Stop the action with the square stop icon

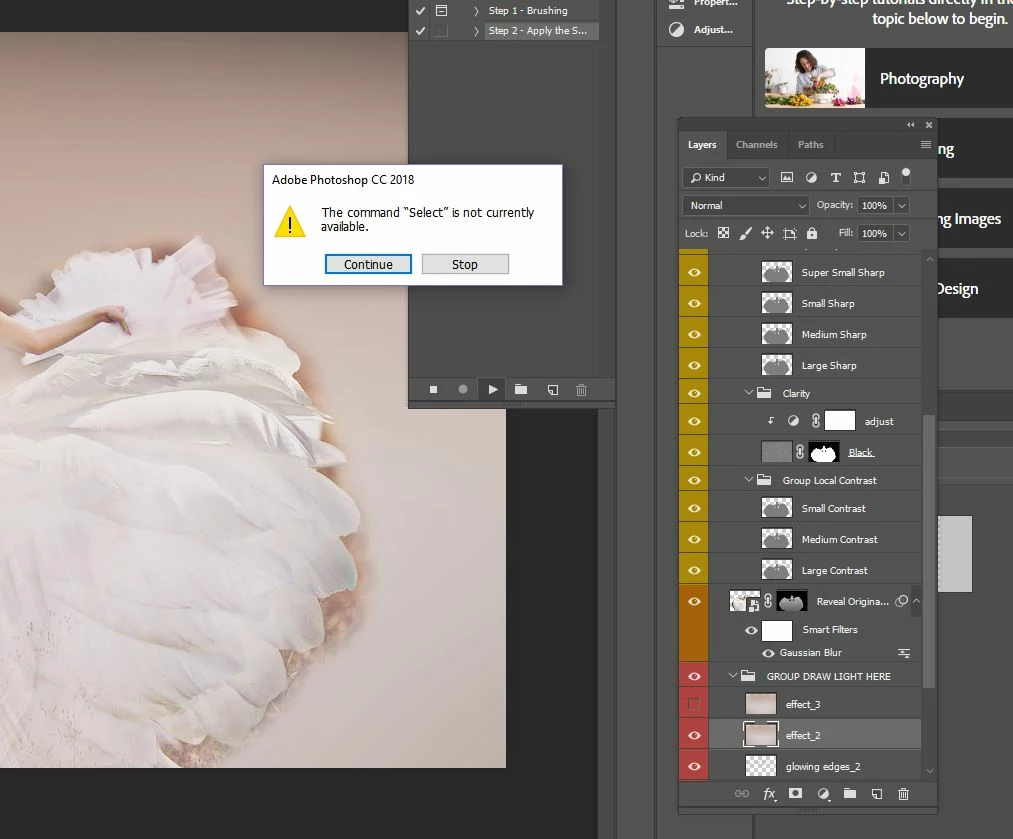[x=433, y=389]
